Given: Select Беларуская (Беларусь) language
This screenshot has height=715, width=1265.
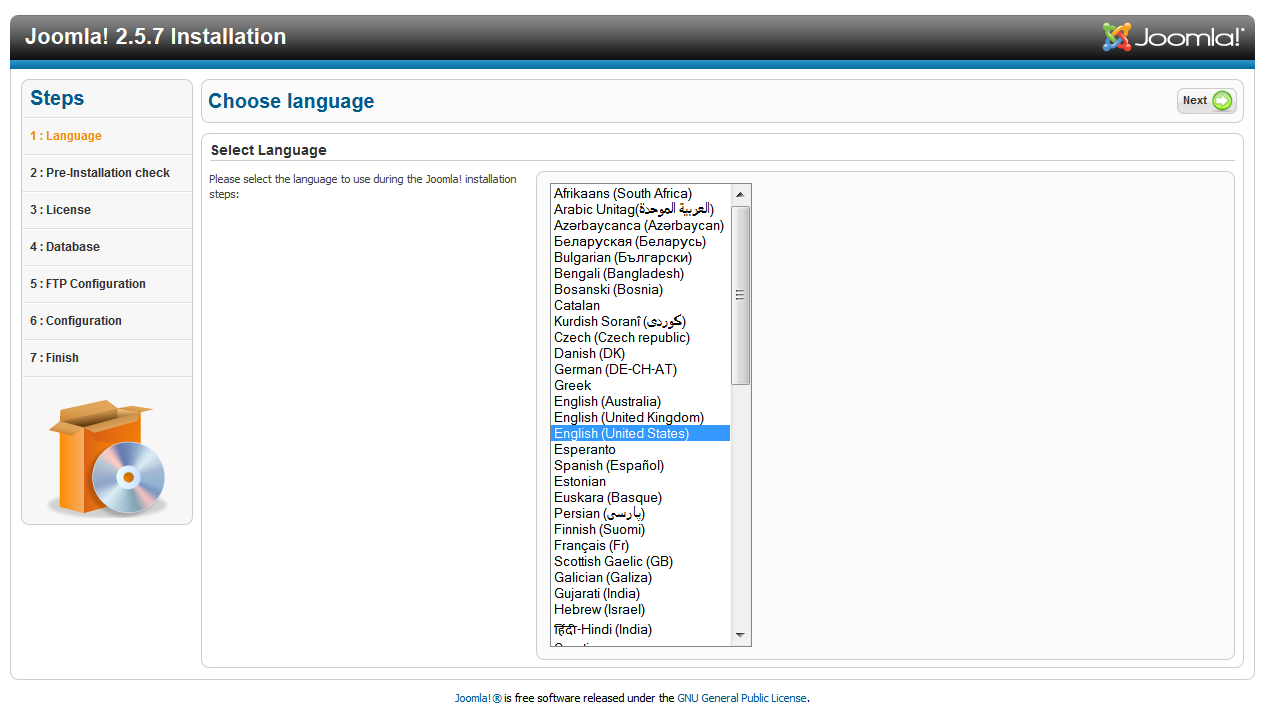Looking at the screenshot, I should point(640,242).
